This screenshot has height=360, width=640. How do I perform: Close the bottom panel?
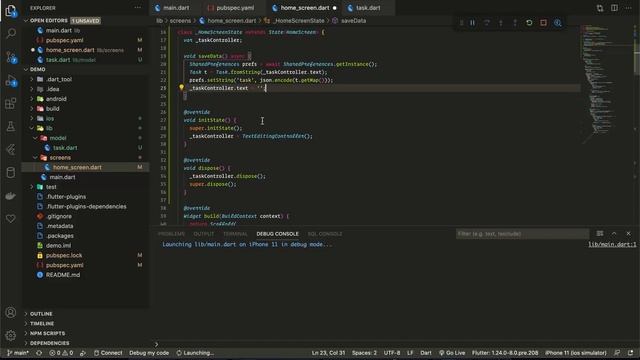[629, 233]
